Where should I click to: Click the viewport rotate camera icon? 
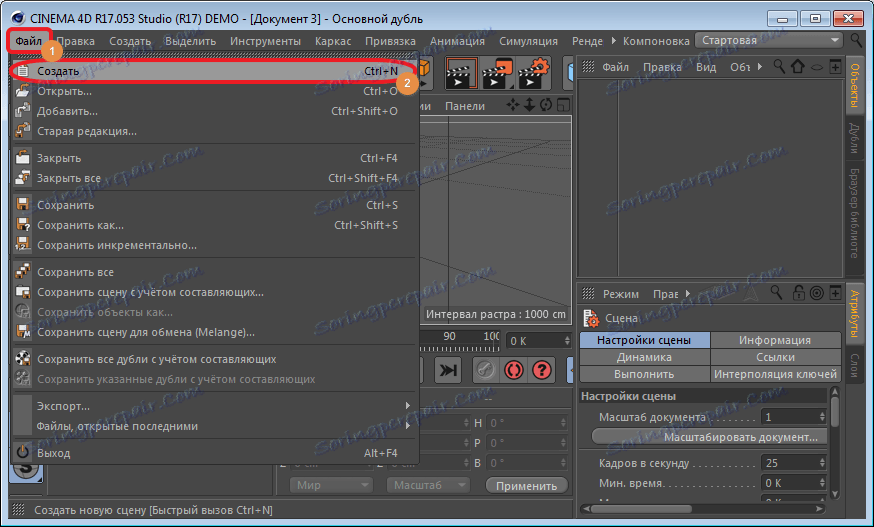(x=545, y=106)
